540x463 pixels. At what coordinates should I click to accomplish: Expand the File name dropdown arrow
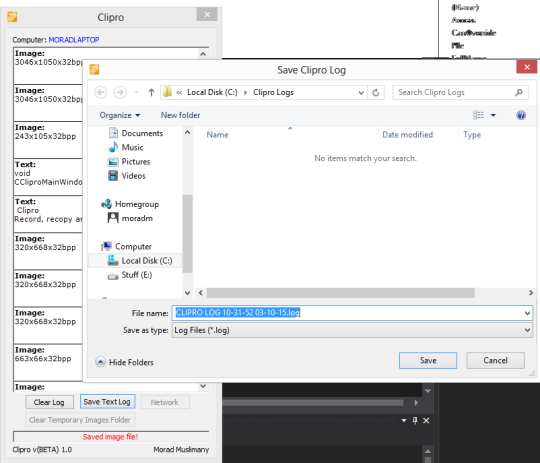[x=527, y=313]
